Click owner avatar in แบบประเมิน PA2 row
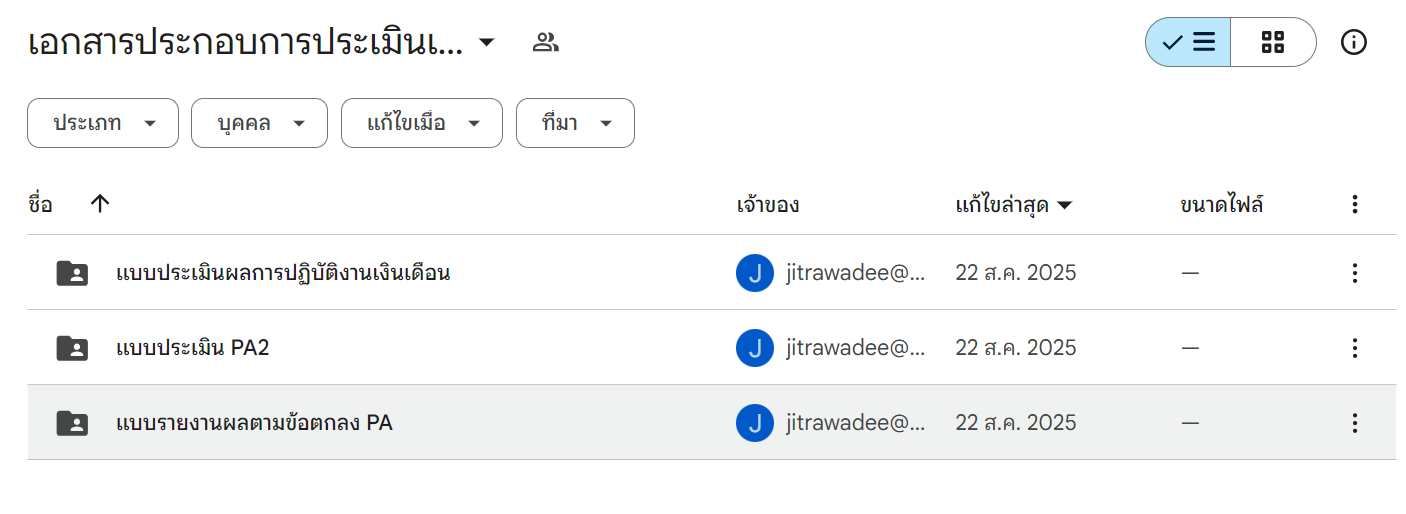1406x514 pixels. pos(755,348)
